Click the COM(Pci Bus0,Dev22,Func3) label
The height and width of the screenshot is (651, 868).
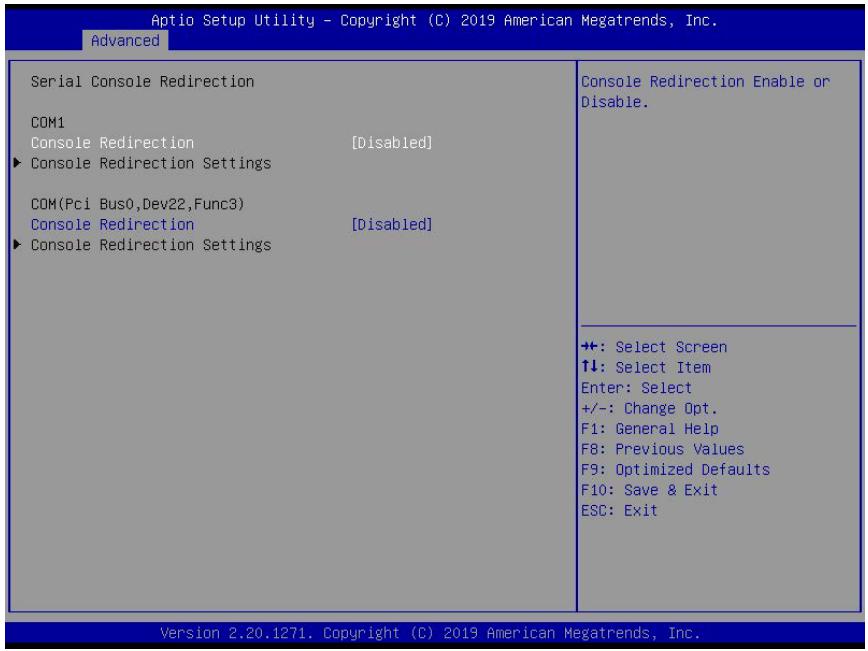[x=137, y=204]
